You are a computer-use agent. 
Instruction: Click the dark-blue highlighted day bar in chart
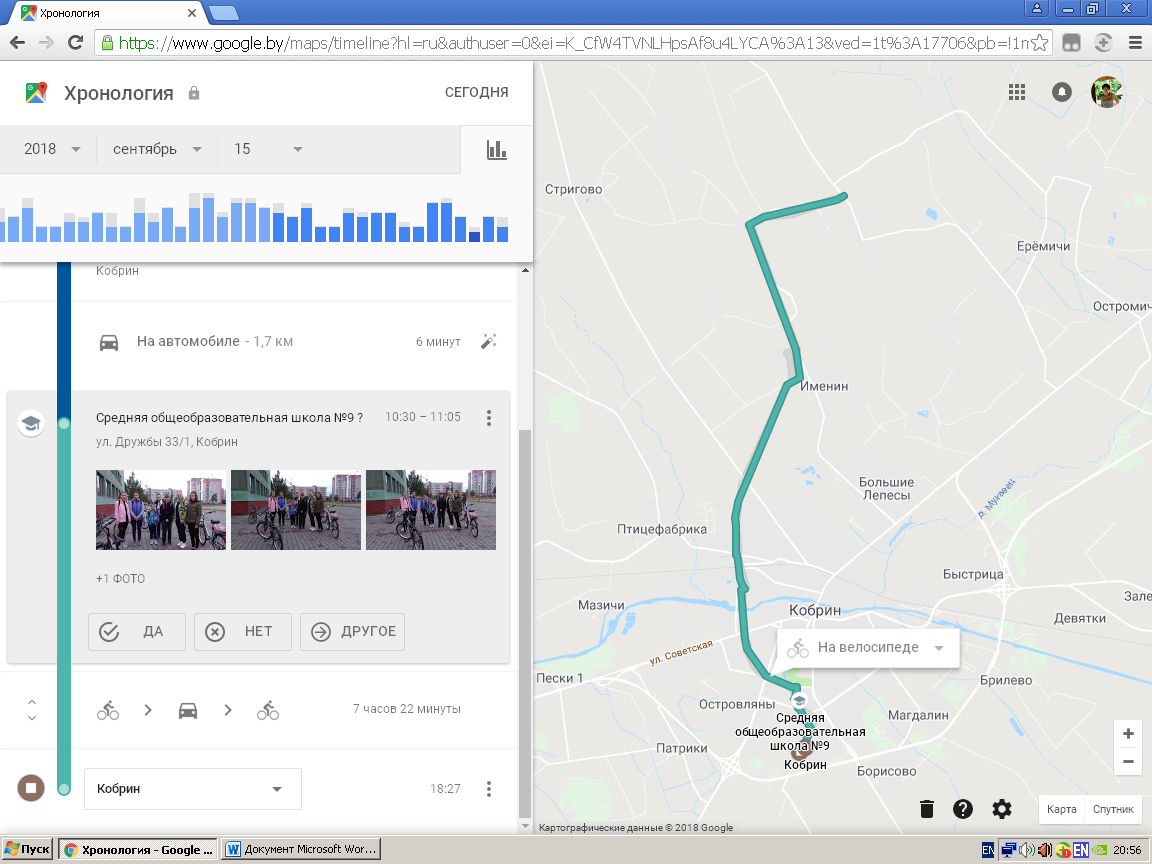coord(475,237)
